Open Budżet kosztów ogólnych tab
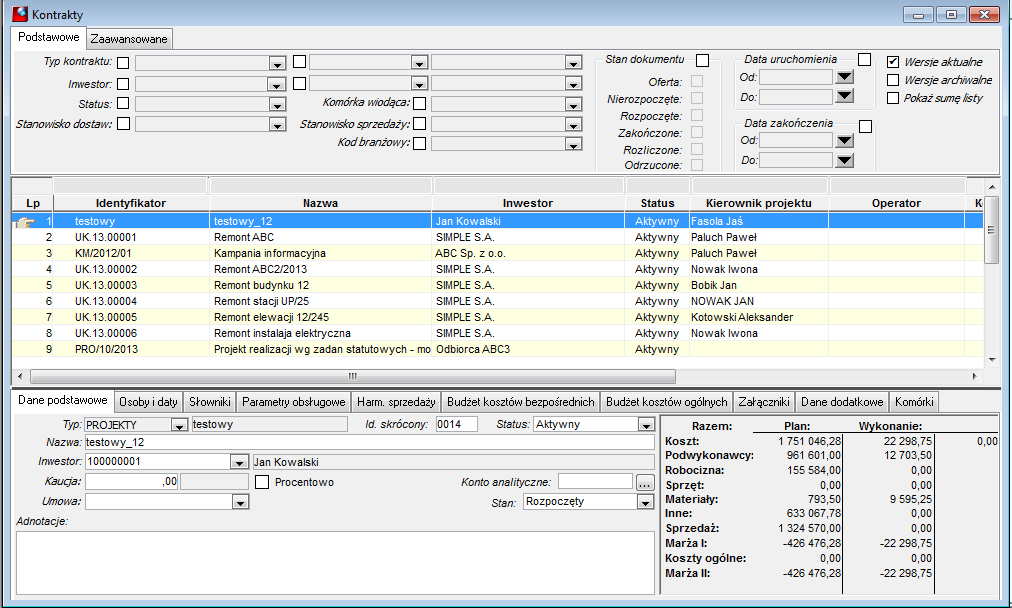This screenshot has height=608, width=1012. pos(667,401)
